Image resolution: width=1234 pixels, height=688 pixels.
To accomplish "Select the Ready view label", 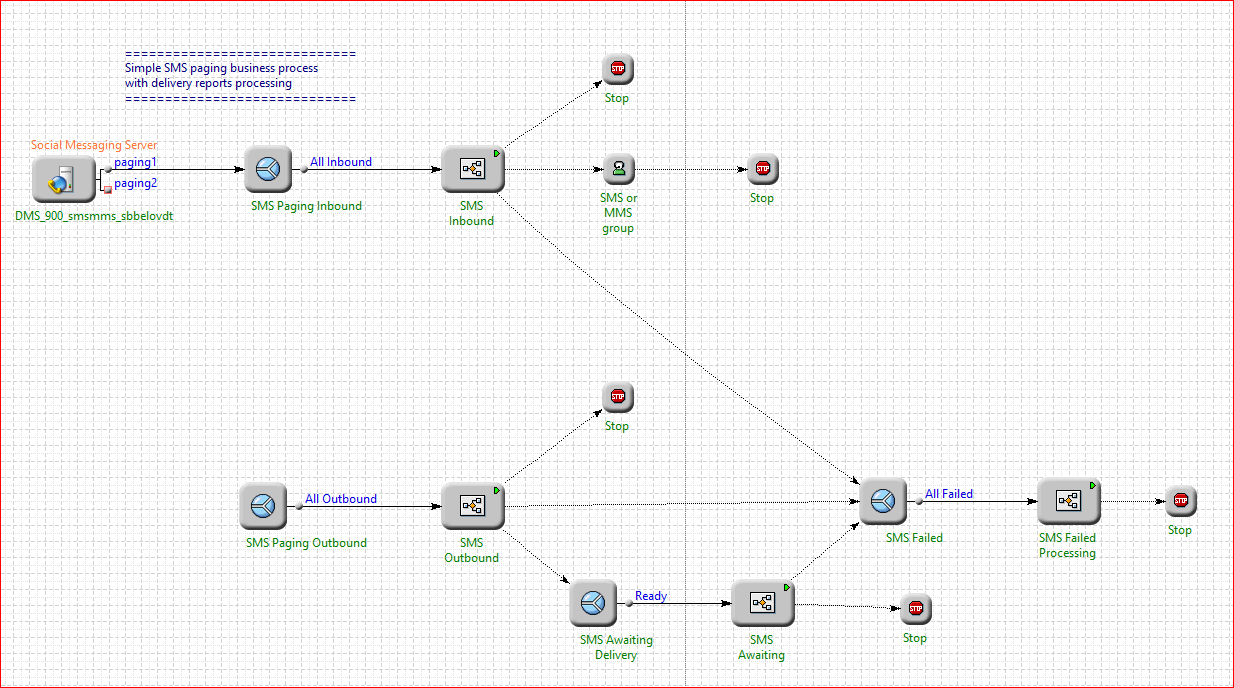I will [651, 596].
